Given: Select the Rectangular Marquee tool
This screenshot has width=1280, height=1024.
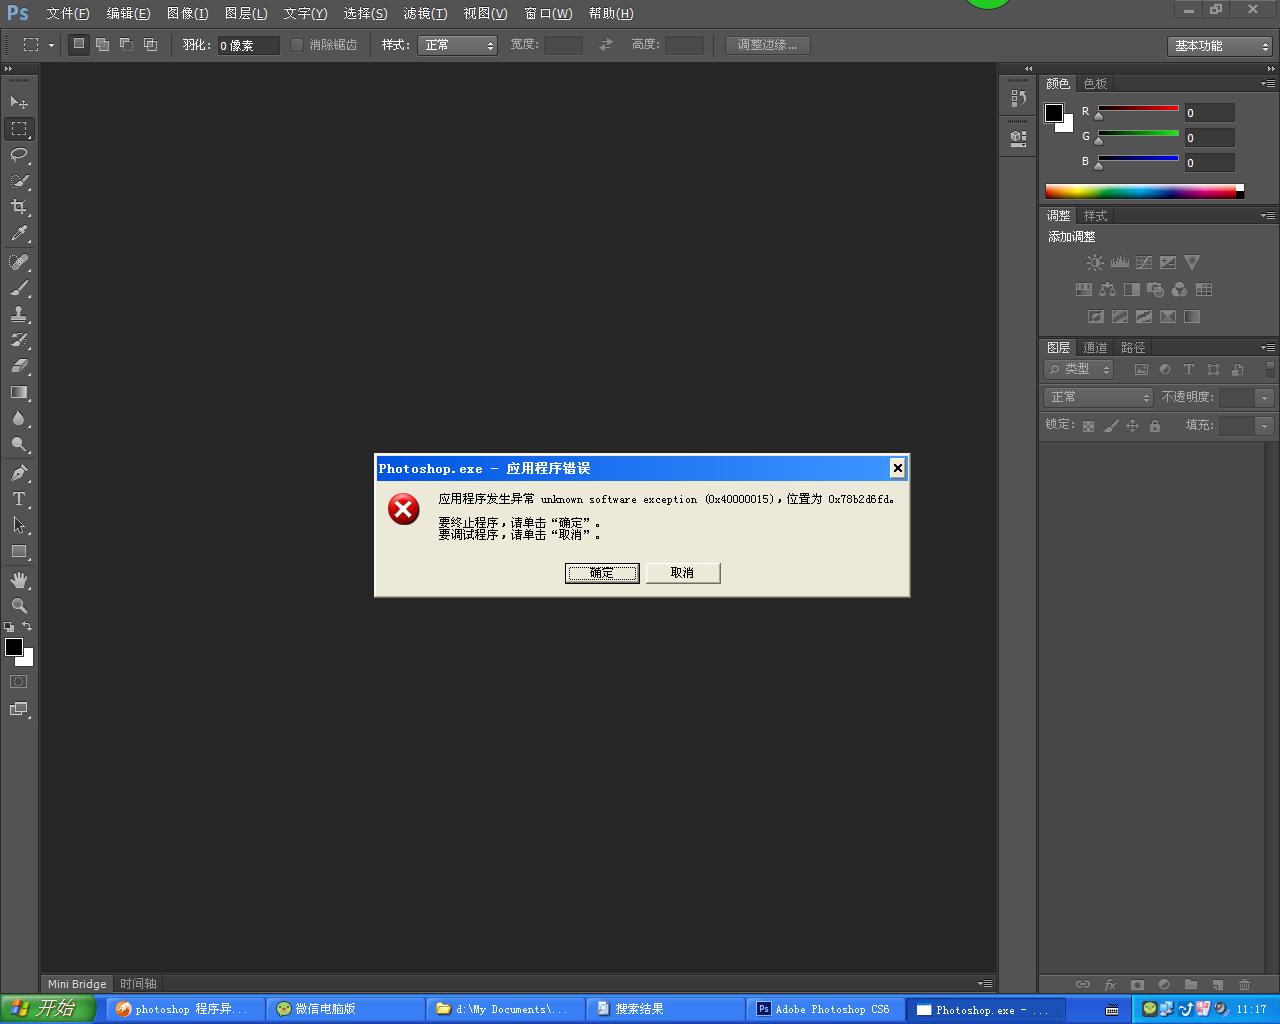Looking at the screenshot, I should 19,129.
